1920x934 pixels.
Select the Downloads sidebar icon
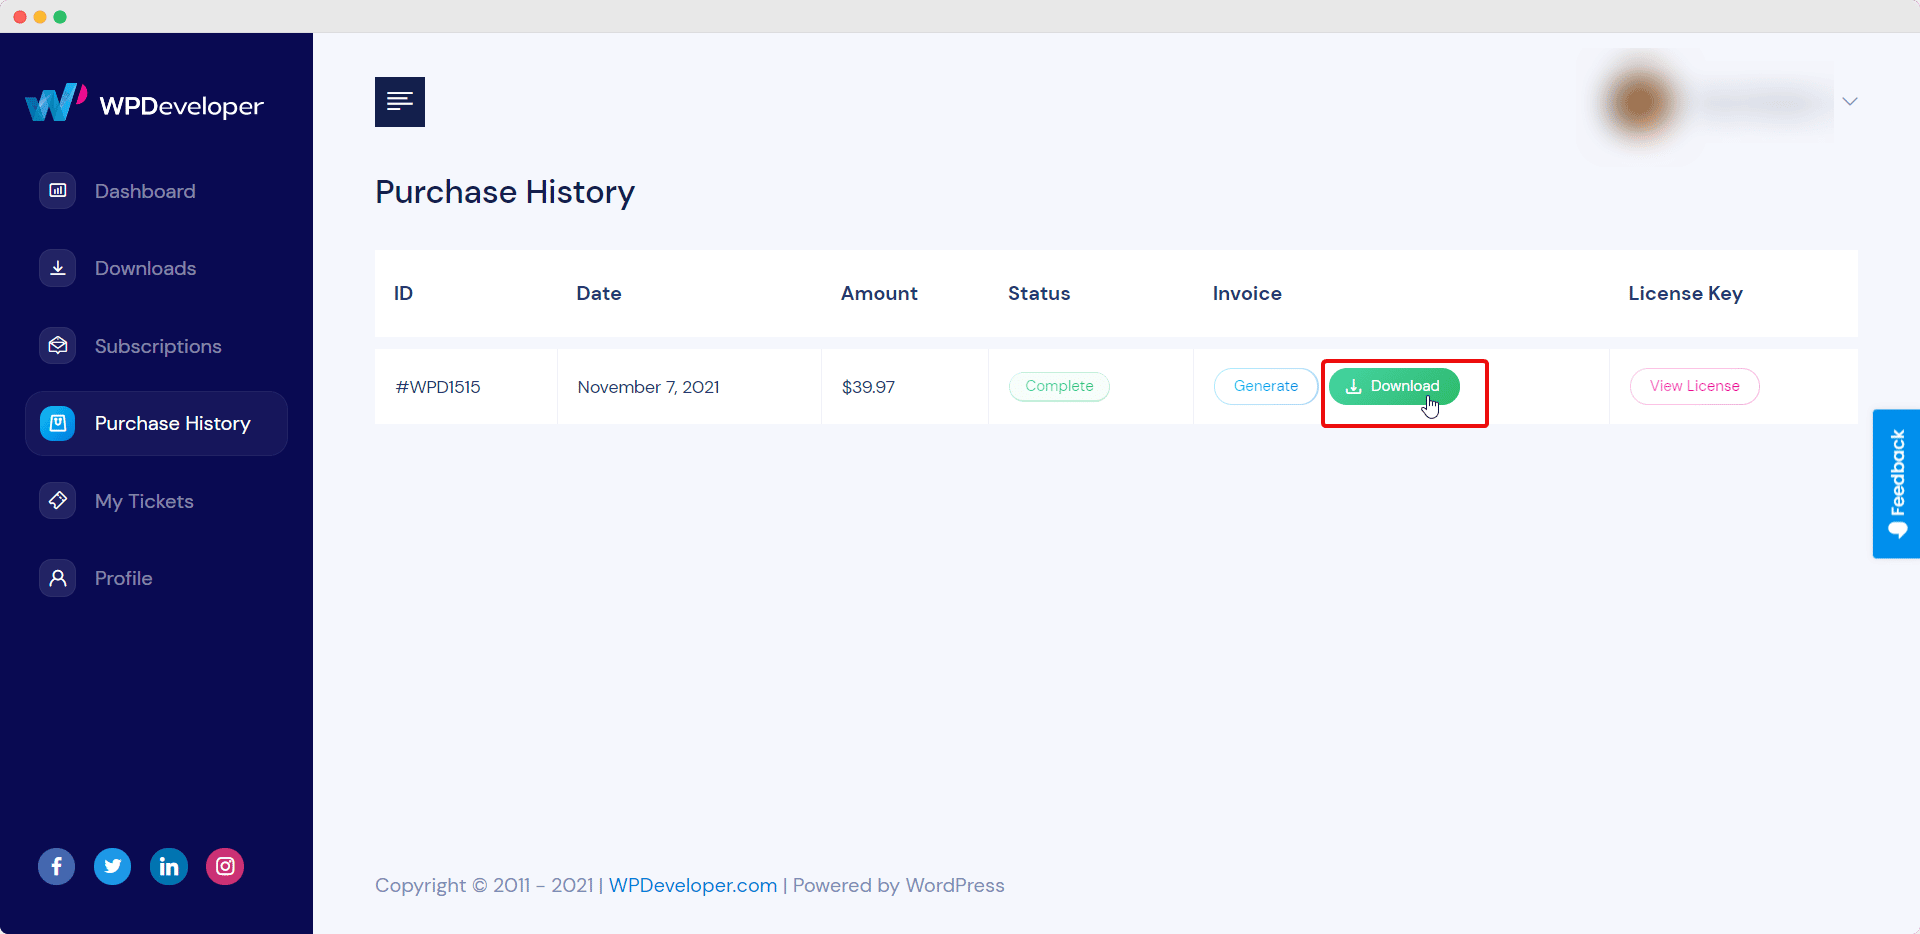[x=57, y=267]
